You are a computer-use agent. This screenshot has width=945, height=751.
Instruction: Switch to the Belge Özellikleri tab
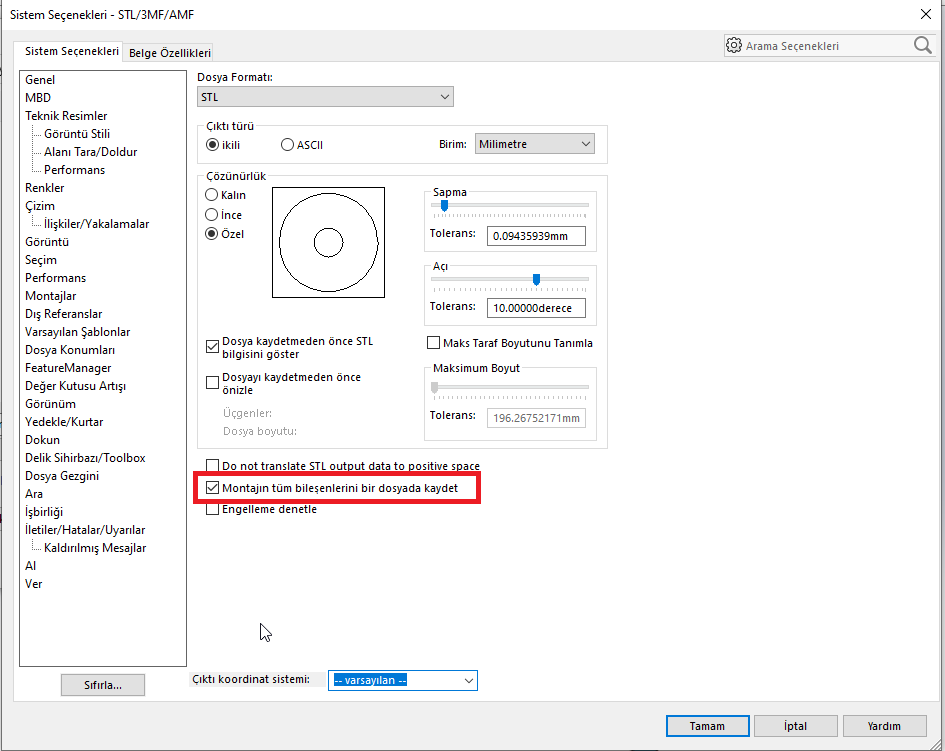point(169,53)
